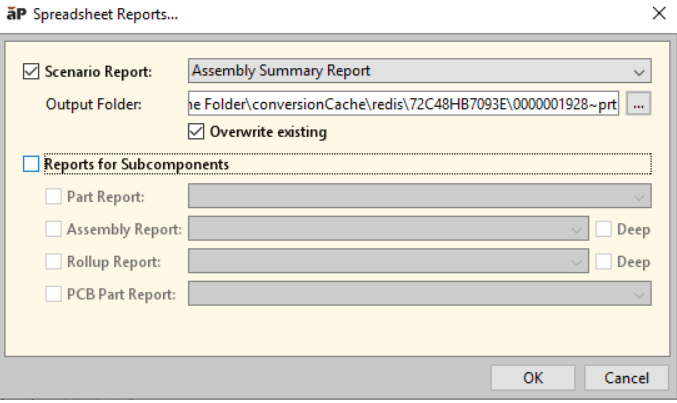Check the PCB Part Report checkbox
The width and height of the screenshot is (677, 403).
coord(54,294)
